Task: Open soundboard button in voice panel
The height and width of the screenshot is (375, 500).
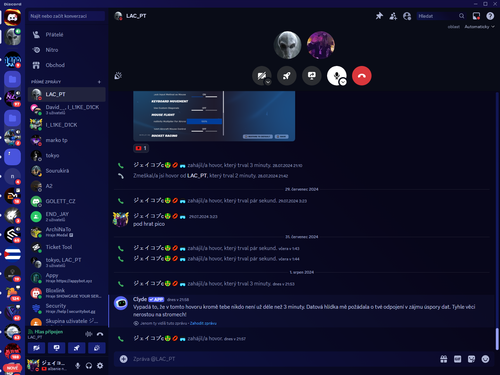Action: tap(97, 348)
